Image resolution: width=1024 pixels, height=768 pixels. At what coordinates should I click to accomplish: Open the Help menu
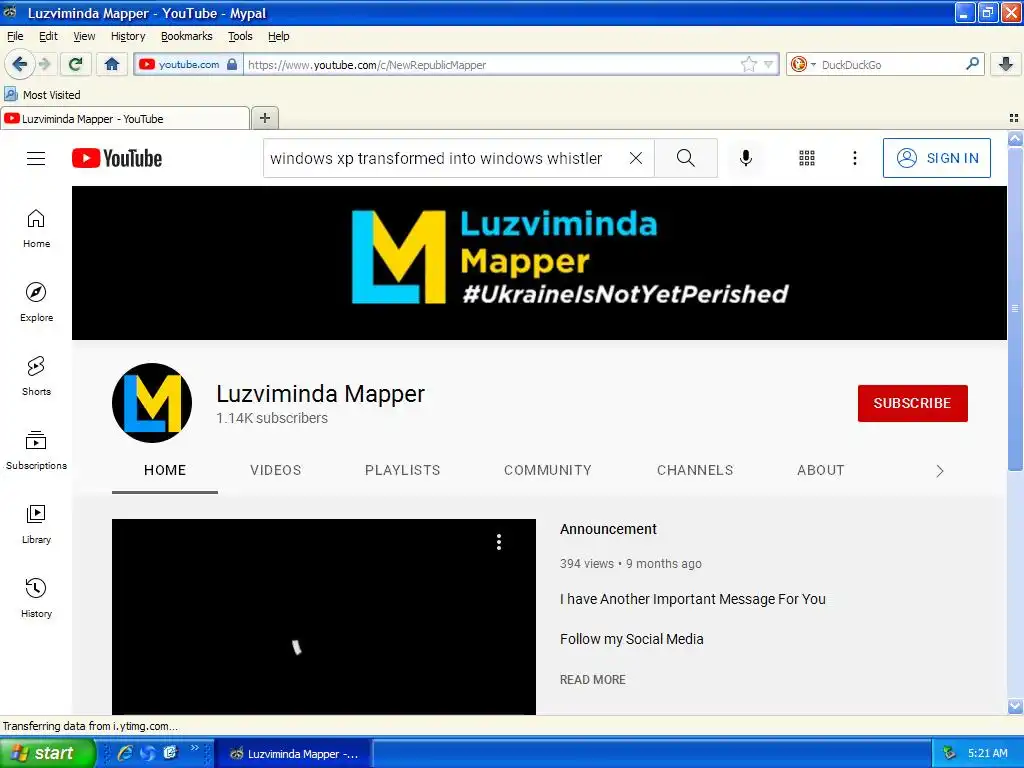pyautogui.click(x=279, y=36)
